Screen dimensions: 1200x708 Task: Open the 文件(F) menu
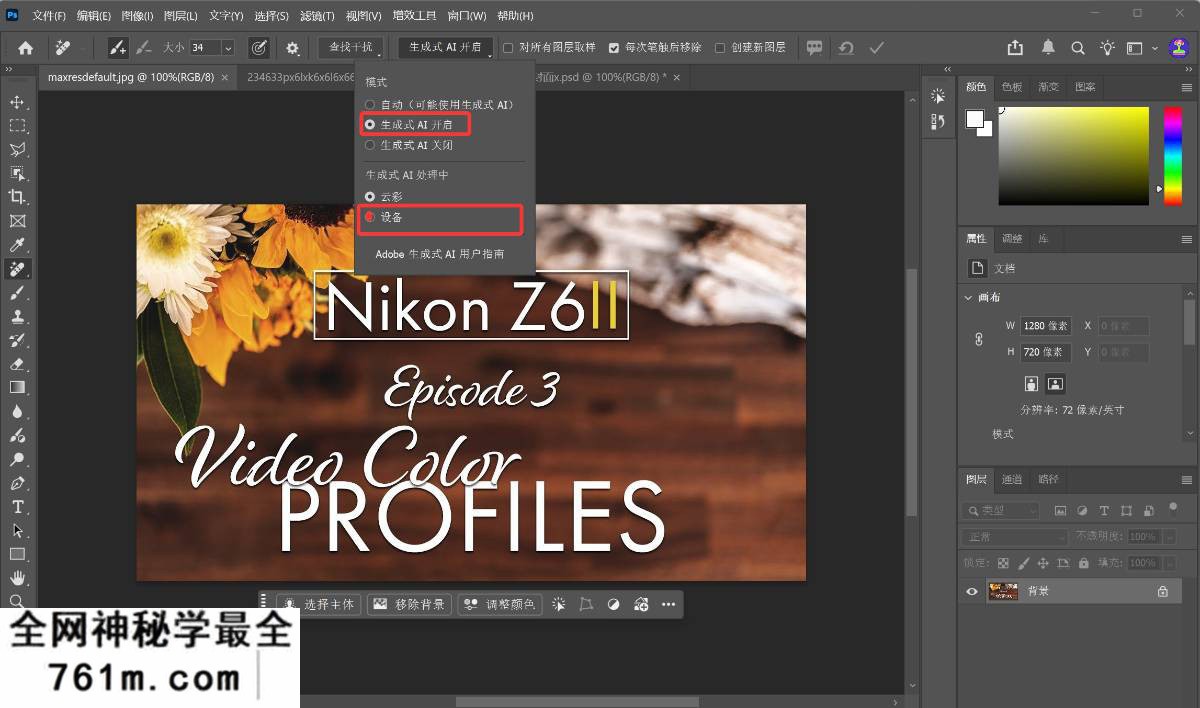(x=49, y=16)
